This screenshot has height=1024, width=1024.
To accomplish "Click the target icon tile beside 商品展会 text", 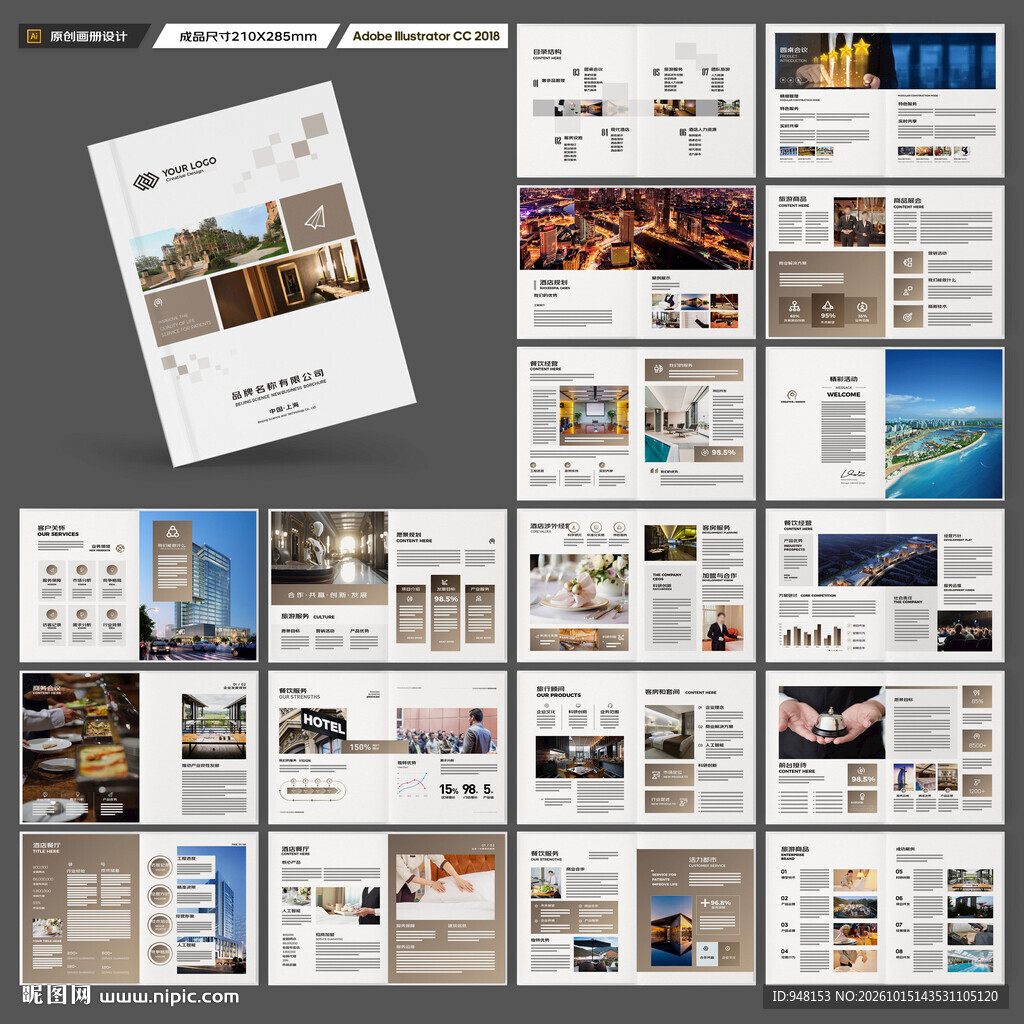I will [x=908, y=317].
